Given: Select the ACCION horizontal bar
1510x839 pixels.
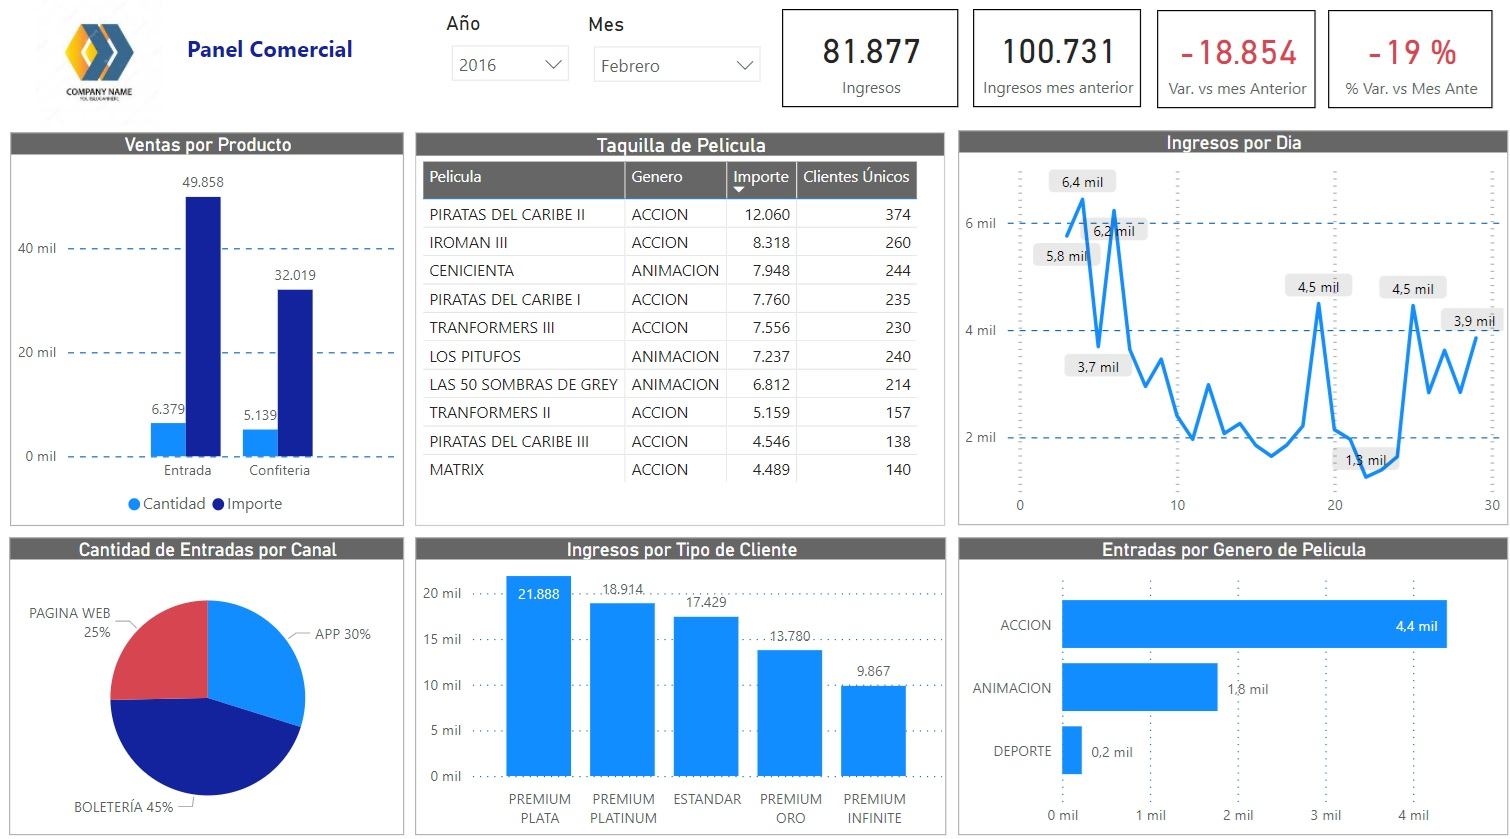Looking at the screenshot, I should (1250, 624).
